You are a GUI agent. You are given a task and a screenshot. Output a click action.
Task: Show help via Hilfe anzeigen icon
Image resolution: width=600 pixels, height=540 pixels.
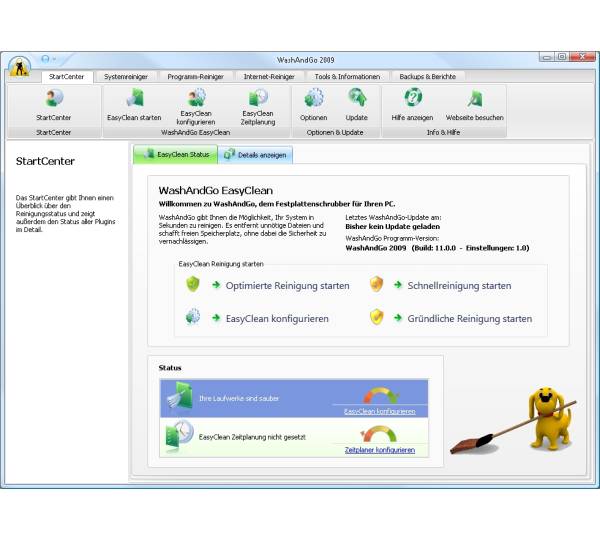click(x=412, y=99)
